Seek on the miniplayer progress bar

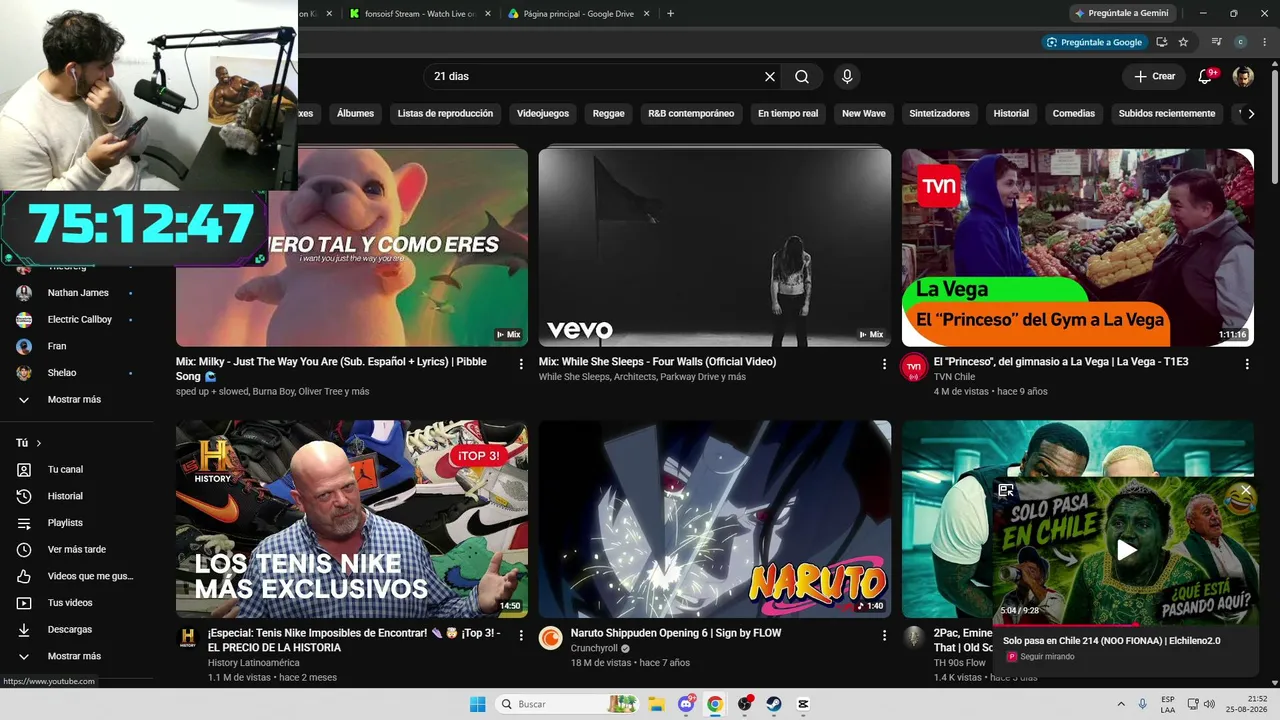[x=1125, y=623]
